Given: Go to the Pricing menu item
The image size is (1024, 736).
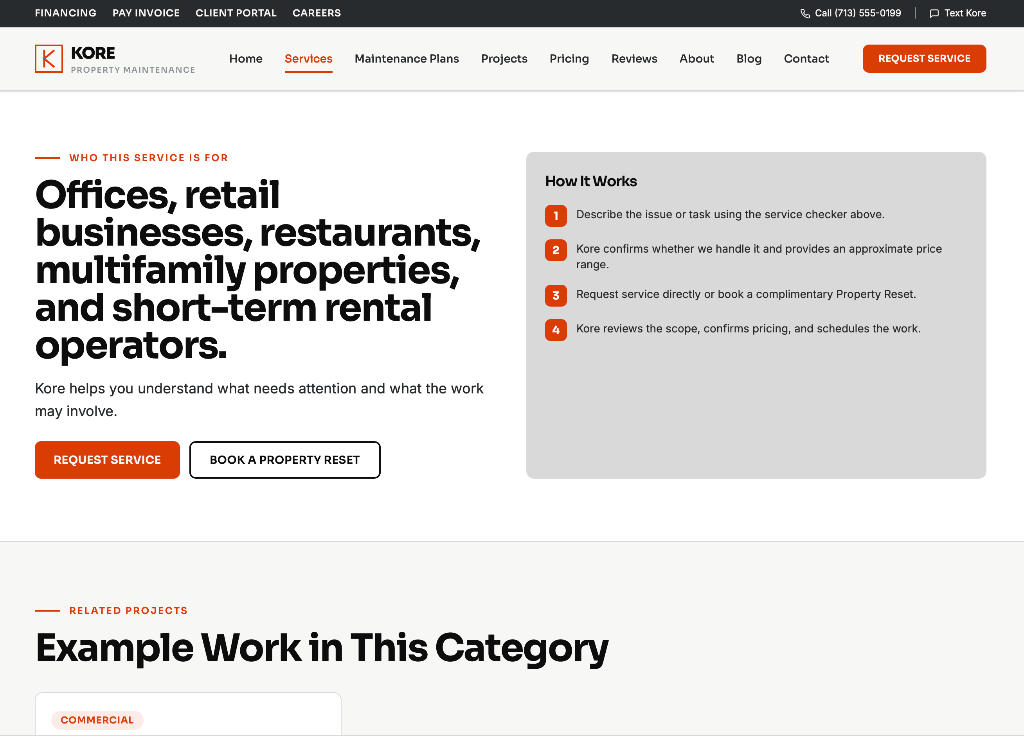Looking at the screenshot, I should click(569, 59).
